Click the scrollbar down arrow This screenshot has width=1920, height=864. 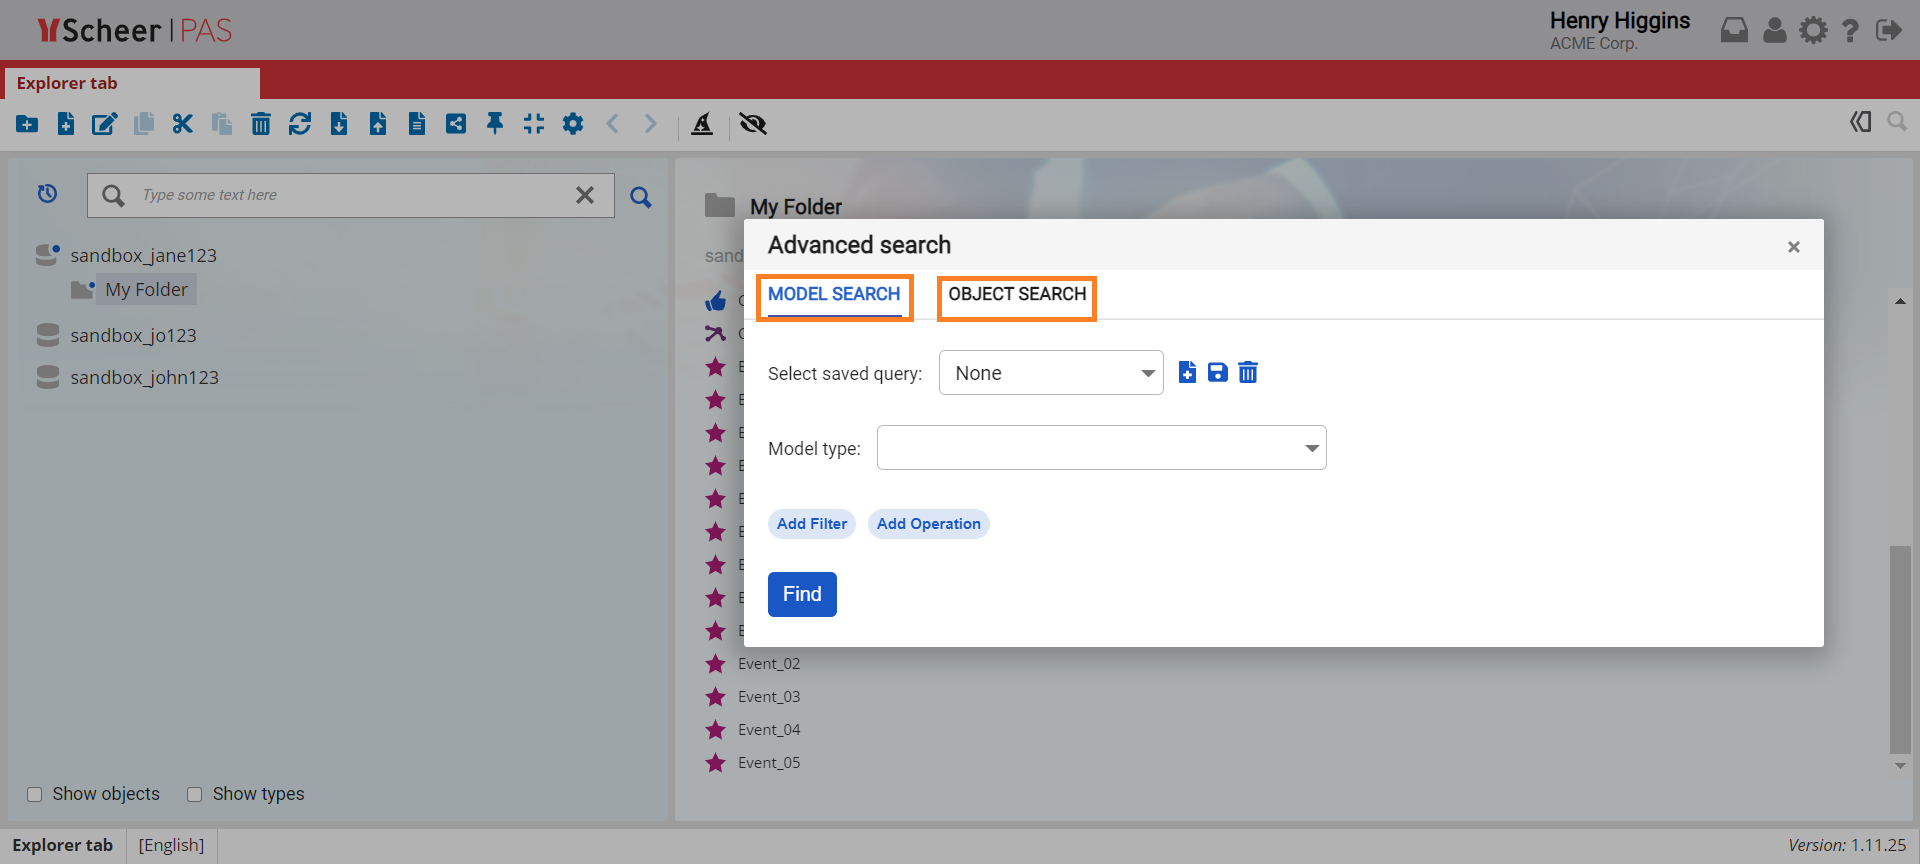1900,766
